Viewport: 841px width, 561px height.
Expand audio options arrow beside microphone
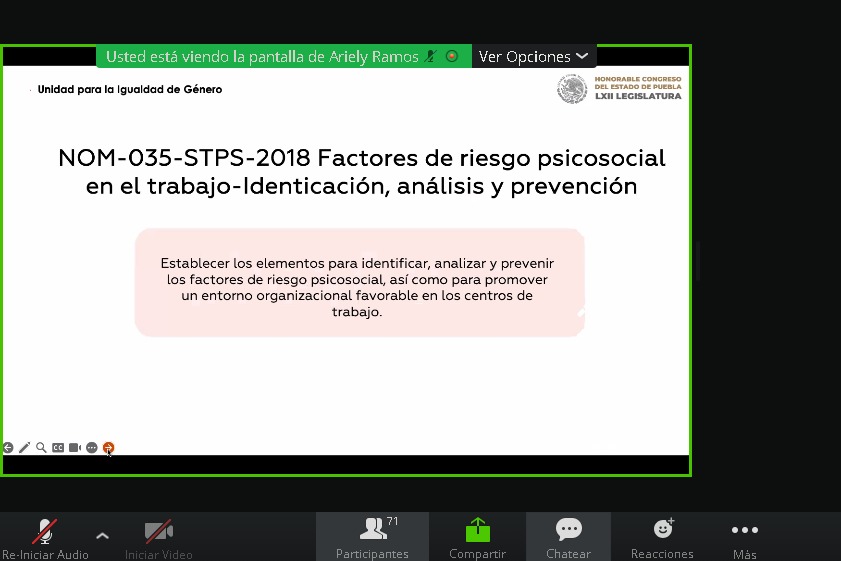coord(102,536)
